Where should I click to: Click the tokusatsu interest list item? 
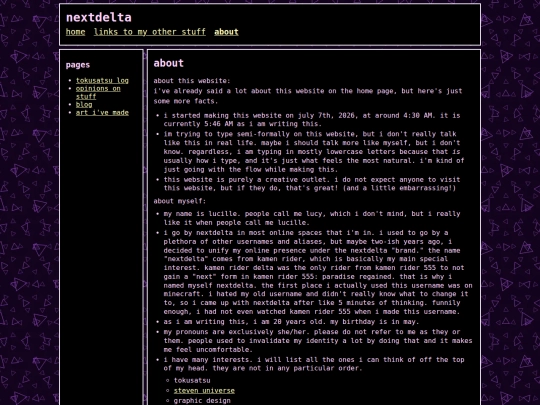coord(192,381)
